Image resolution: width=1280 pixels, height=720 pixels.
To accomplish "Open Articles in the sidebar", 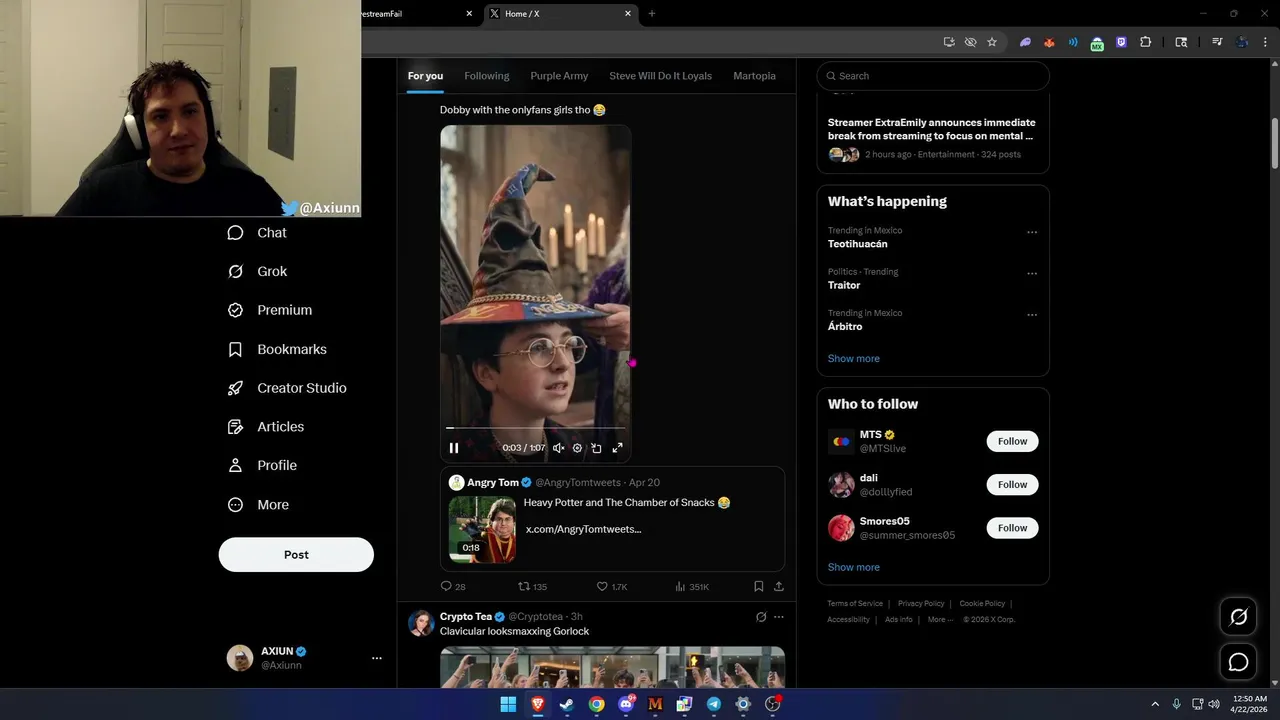I will pyautogui.click(x=266, y=426).
